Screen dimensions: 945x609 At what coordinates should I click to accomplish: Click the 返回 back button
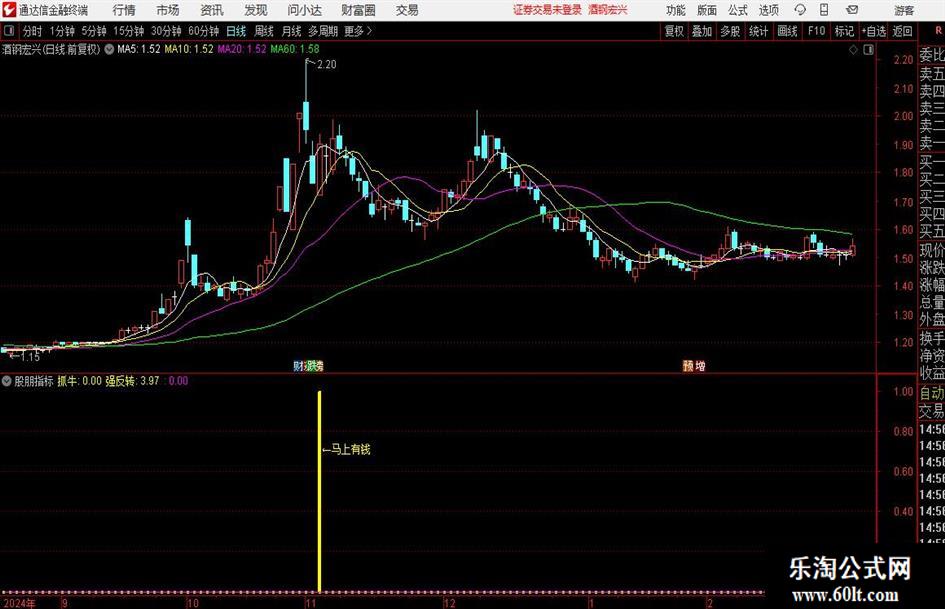click(903, 31)
